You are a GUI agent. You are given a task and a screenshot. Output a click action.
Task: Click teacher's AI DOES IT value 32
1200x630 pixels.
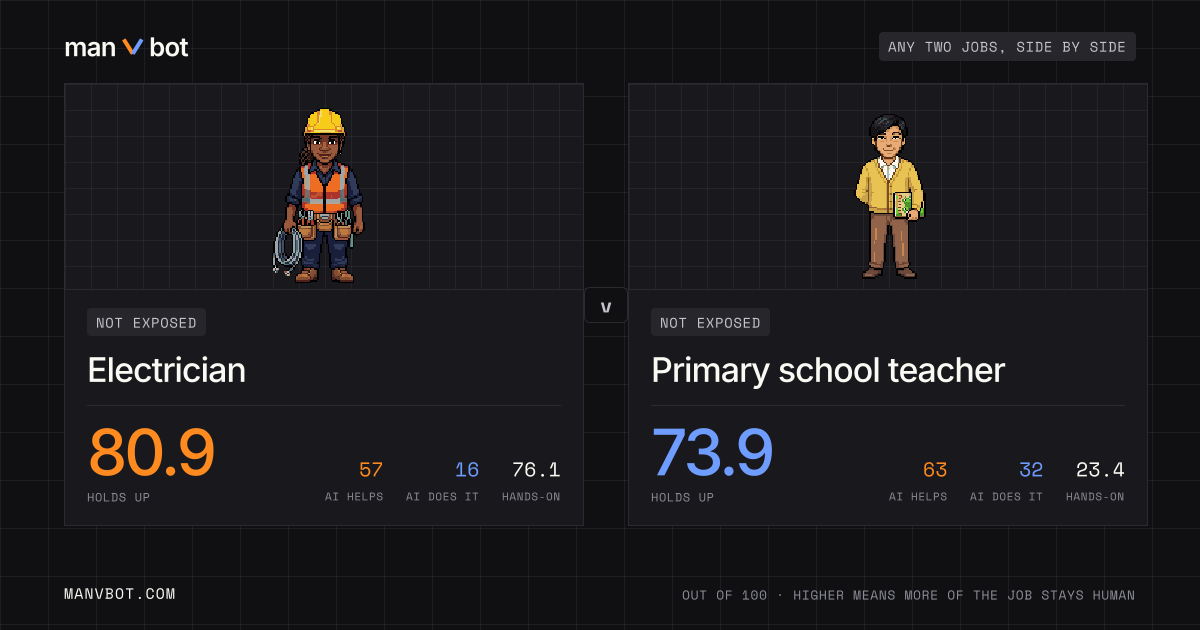[x=1031, y=470]
